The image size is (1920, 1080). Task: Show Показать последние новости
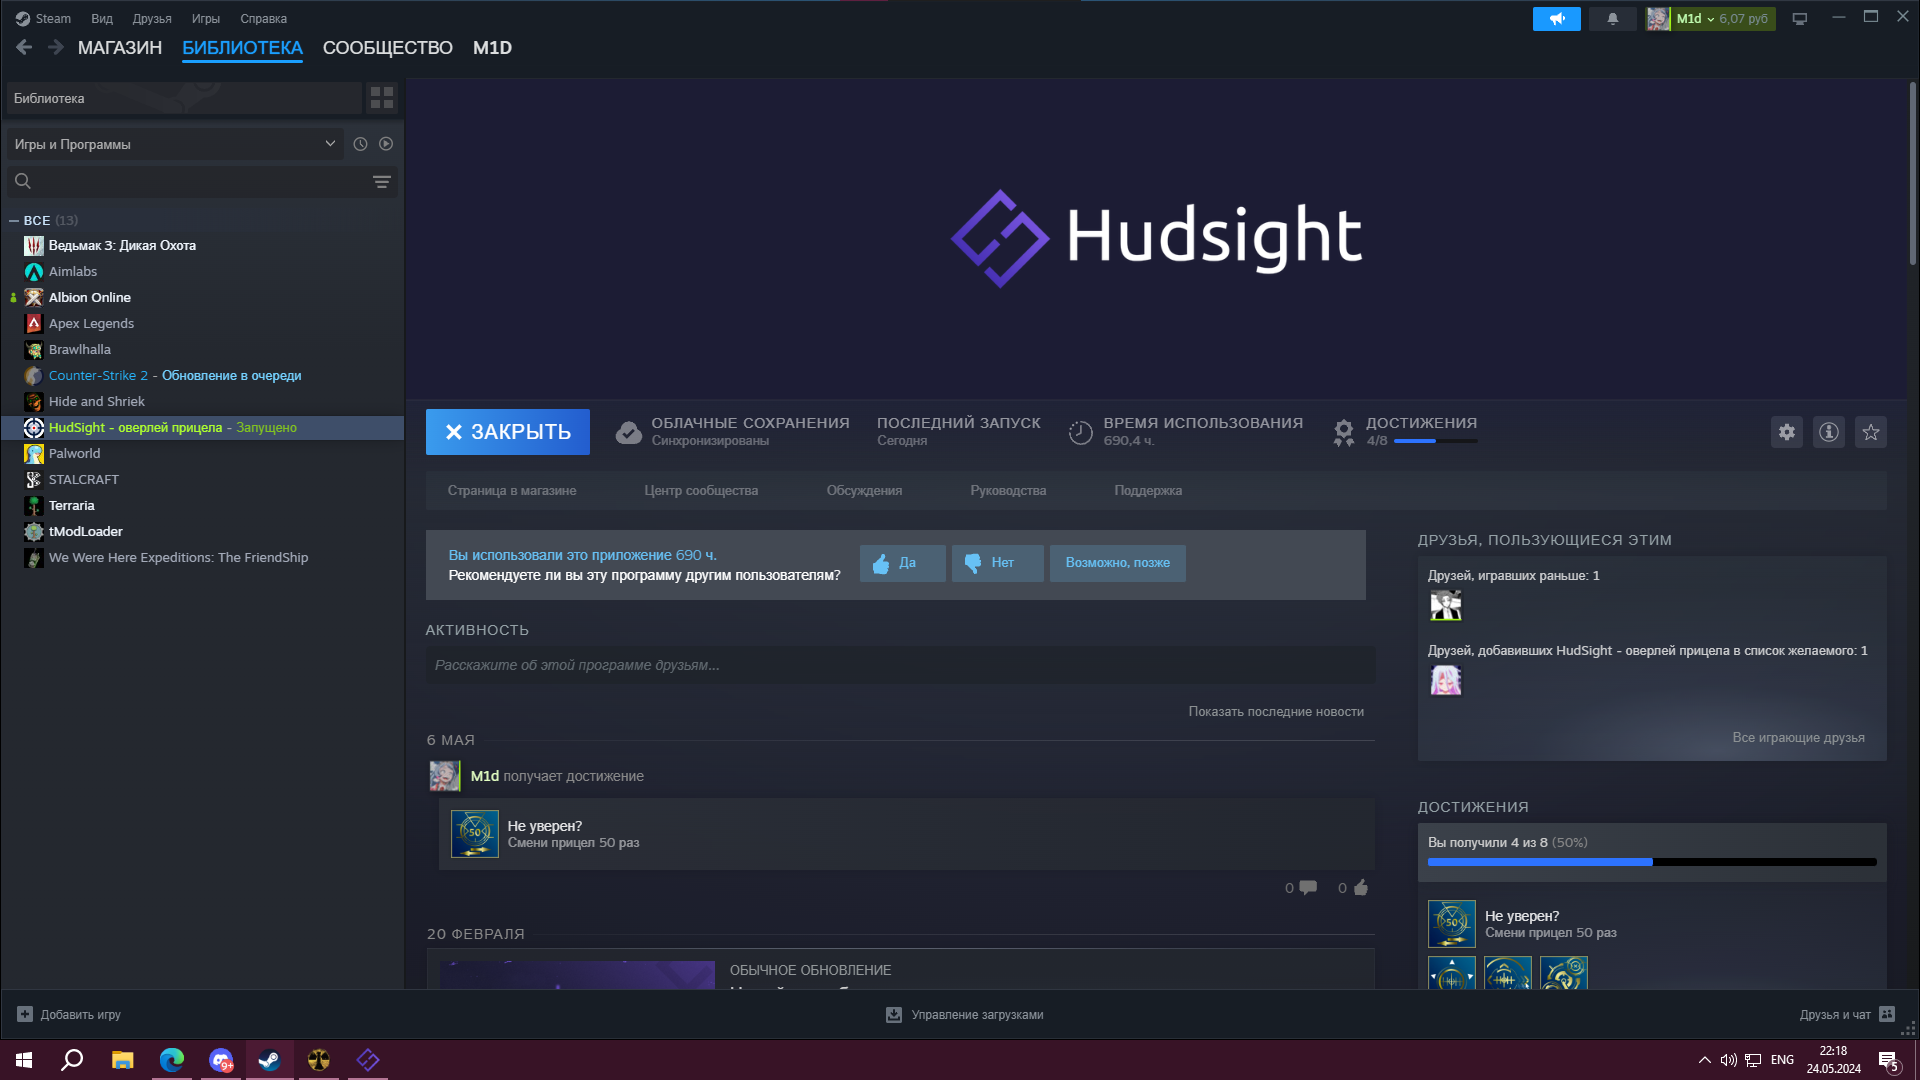[1276, 711]
